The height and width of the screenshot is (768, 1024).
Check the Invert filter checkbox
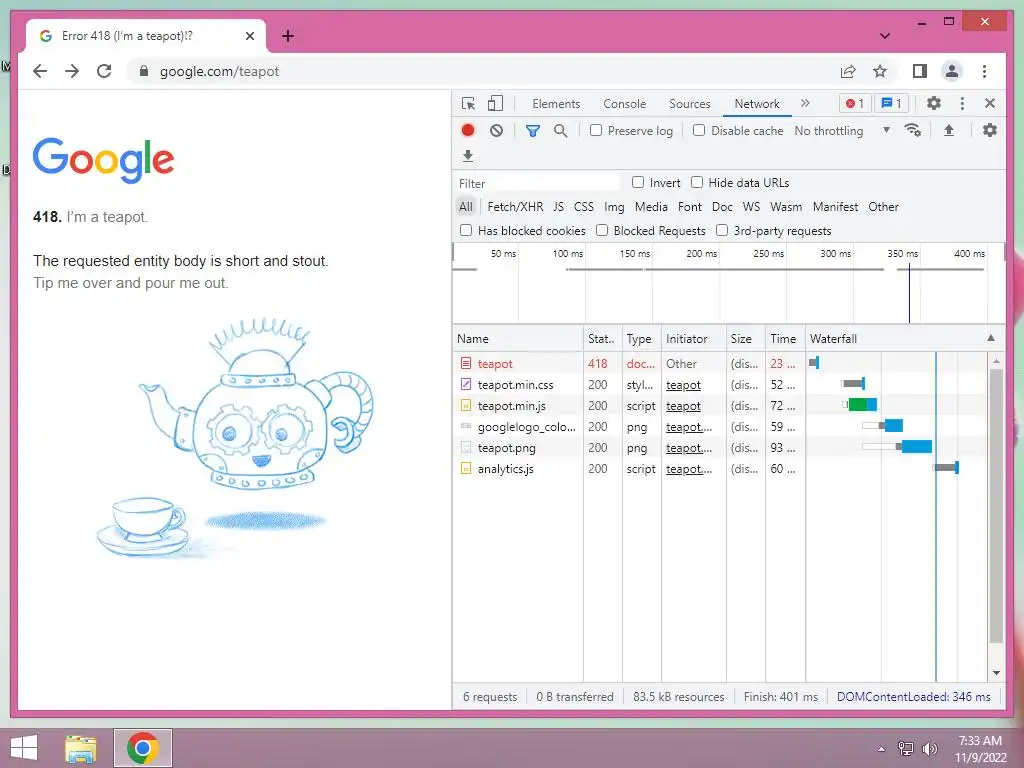coord(638,182)
